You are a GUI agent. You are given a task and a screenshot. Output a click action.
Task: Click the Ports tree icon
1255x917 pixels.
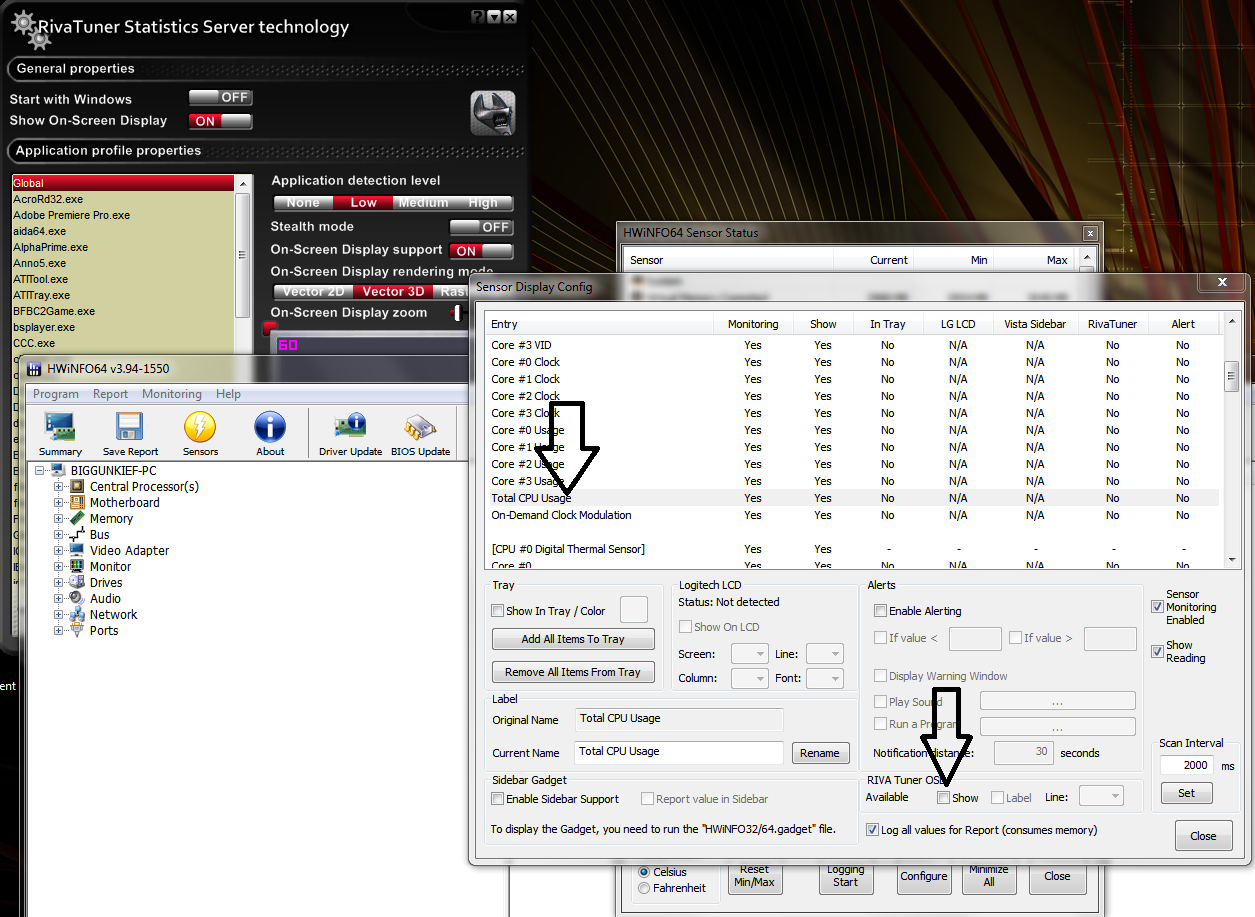(x=77, y=631)
